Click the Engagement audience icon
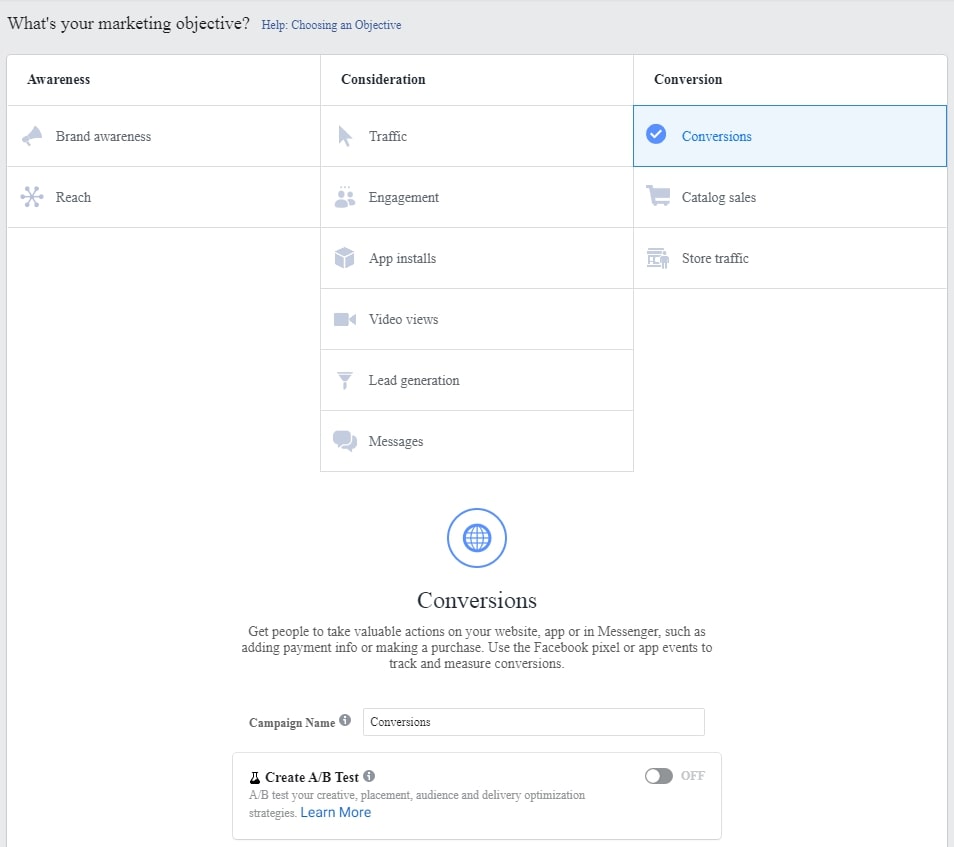 (345, 197)
